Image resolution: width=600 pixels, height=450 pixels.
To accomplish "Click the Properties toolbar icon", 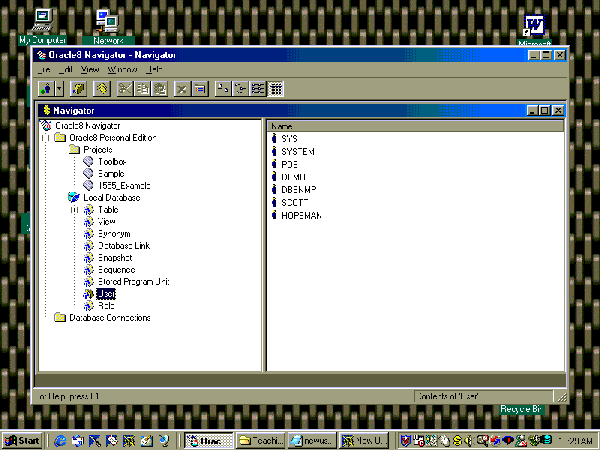I will [200, 89].
